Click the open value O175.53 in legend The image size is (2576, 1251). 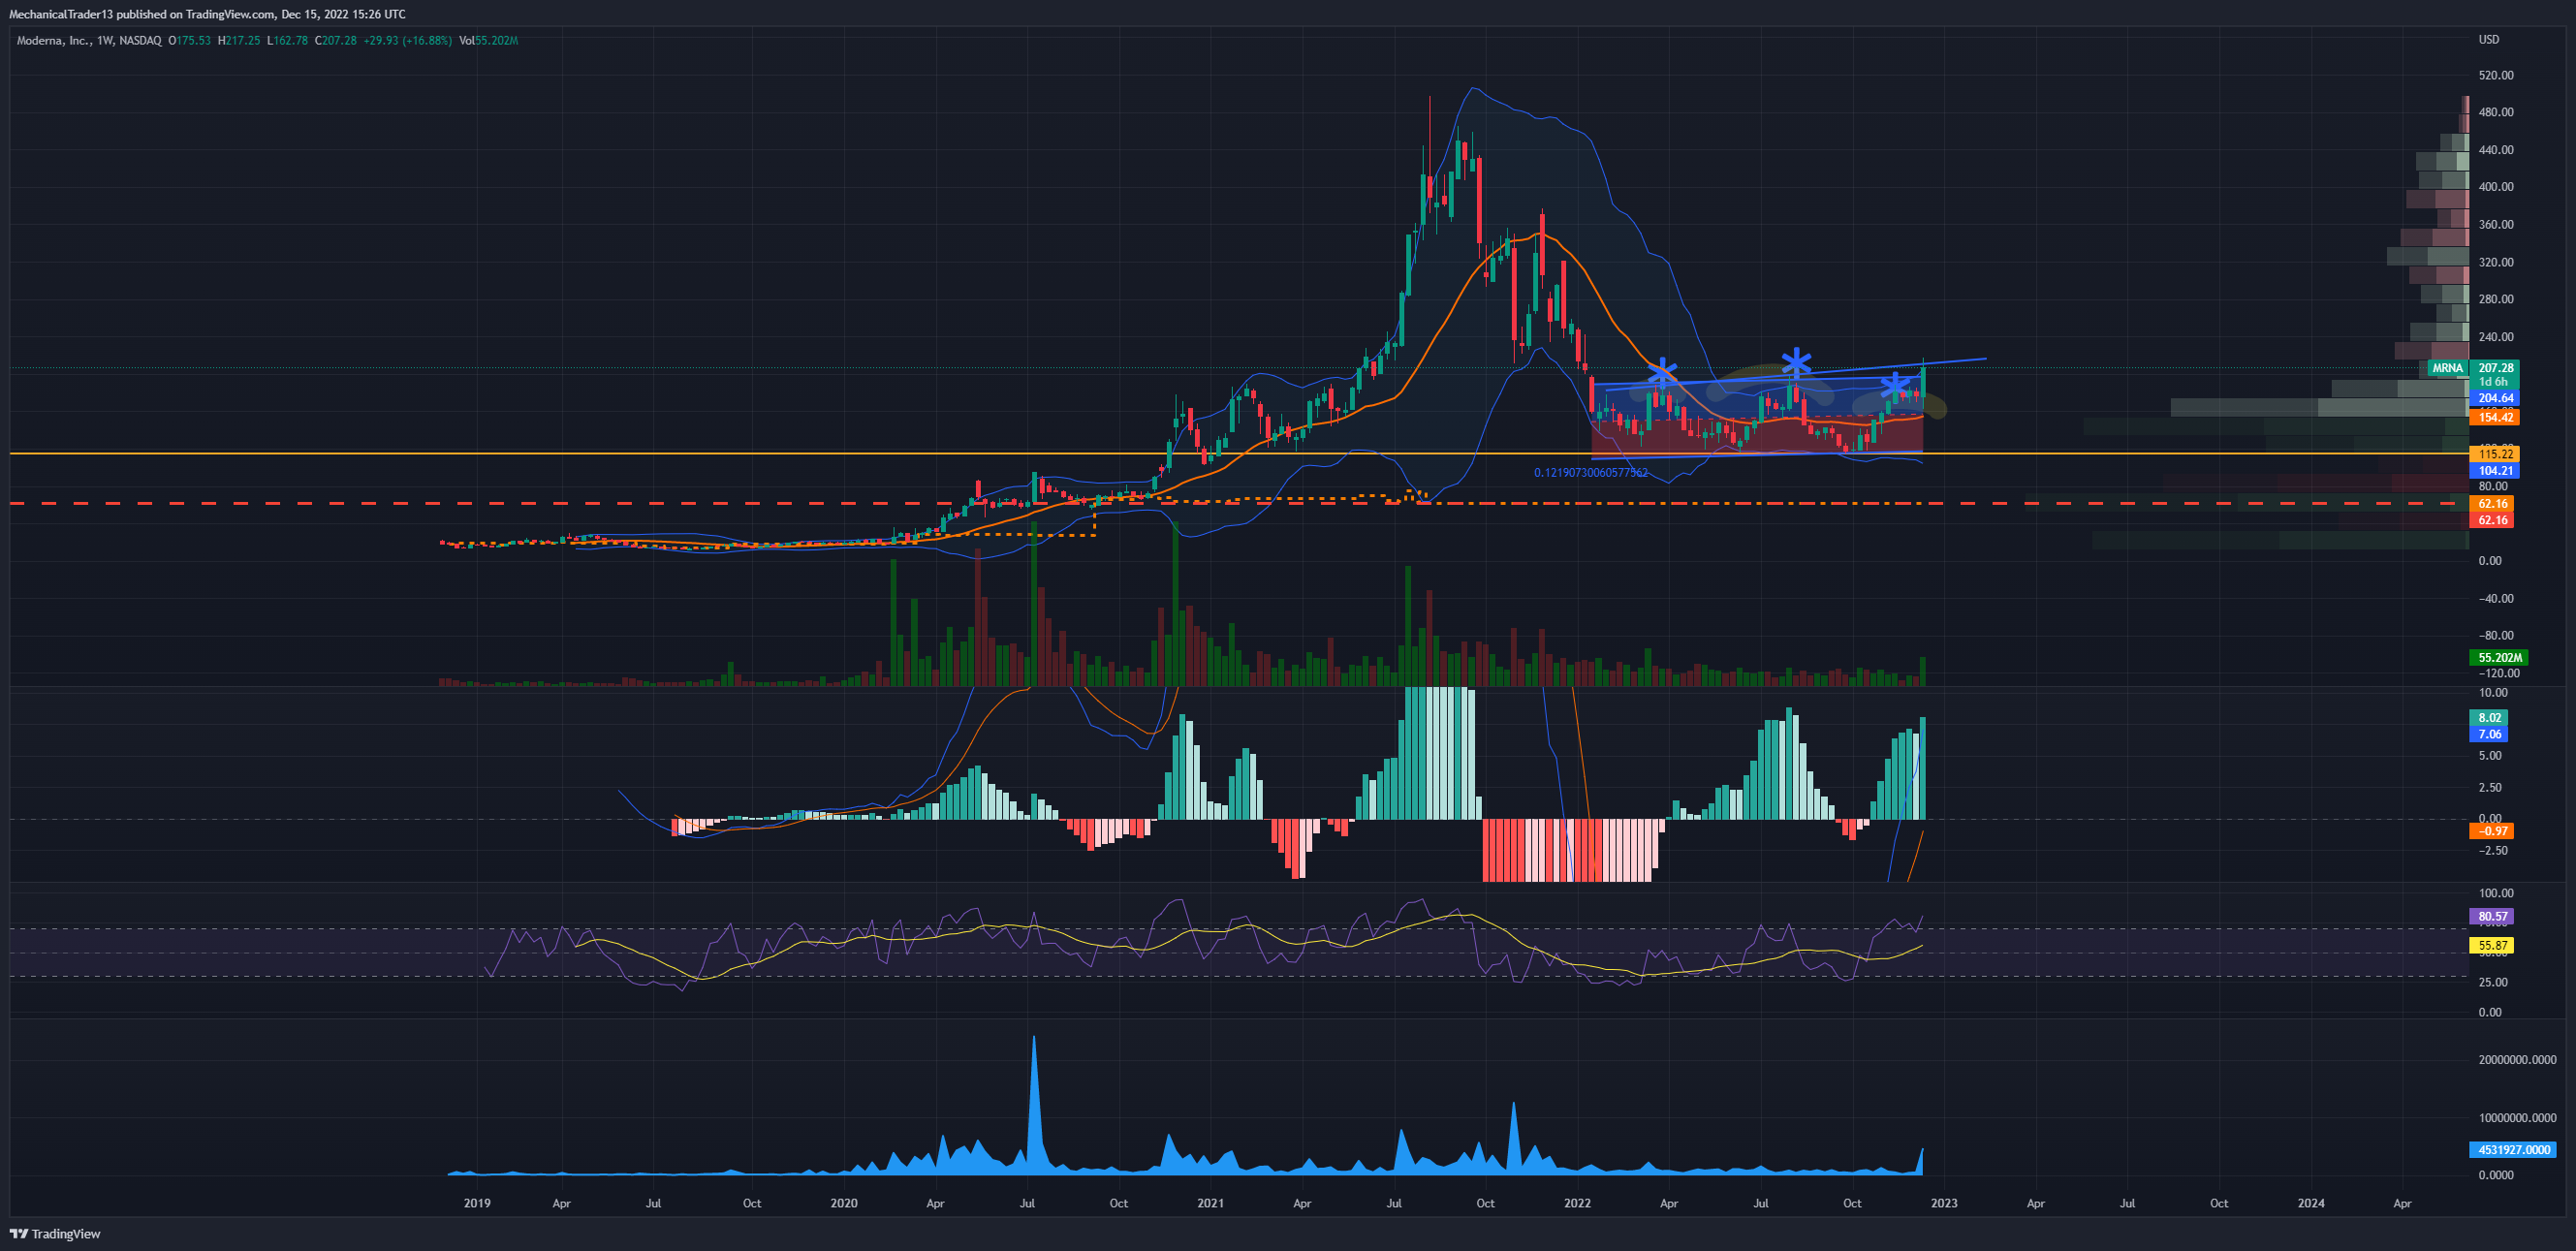189,41
